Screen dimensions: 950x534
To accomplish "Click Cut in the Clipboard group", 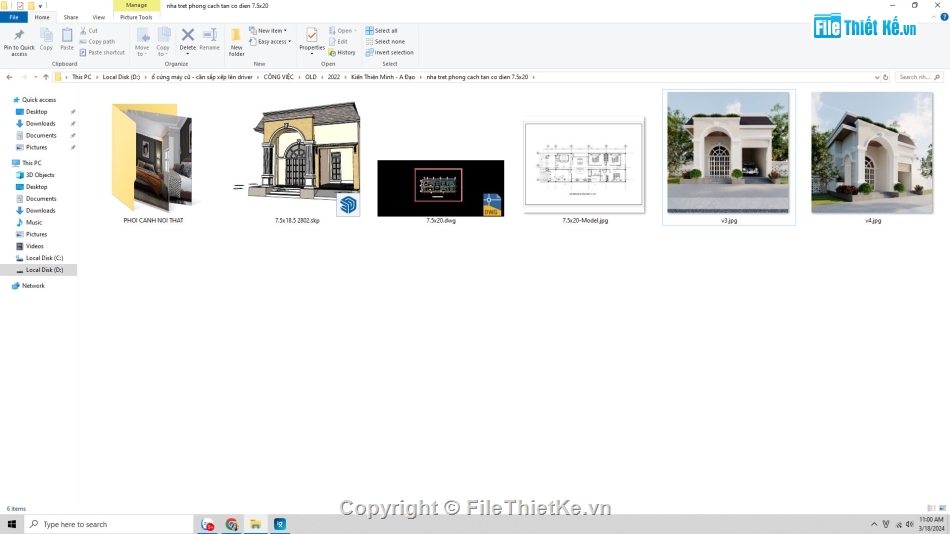I will click(88, 30).
